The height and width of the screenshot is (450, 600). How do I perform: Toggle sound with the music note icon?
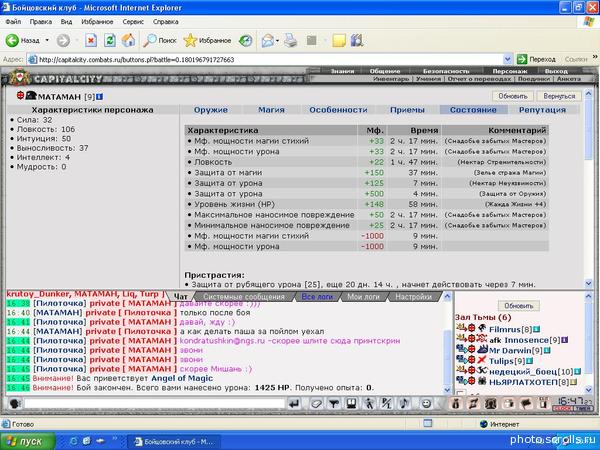click(x=404, y=404)
